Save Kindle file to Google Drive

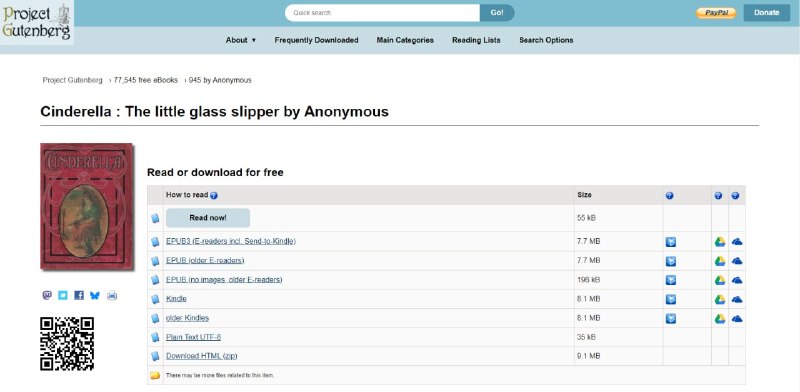click(719, 299)
